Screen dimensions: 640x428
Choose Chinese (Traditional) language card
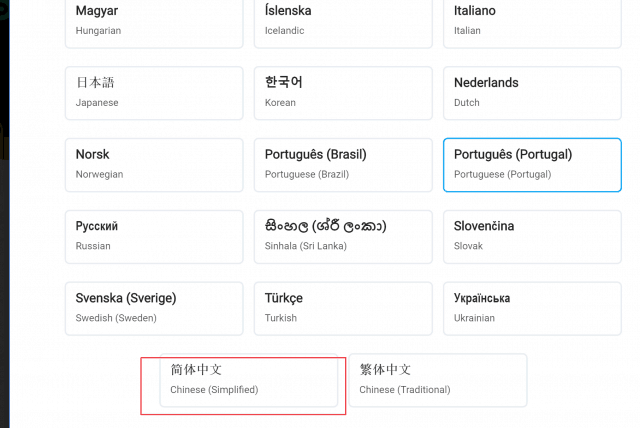pyautogui.click(x=437, y=380)
